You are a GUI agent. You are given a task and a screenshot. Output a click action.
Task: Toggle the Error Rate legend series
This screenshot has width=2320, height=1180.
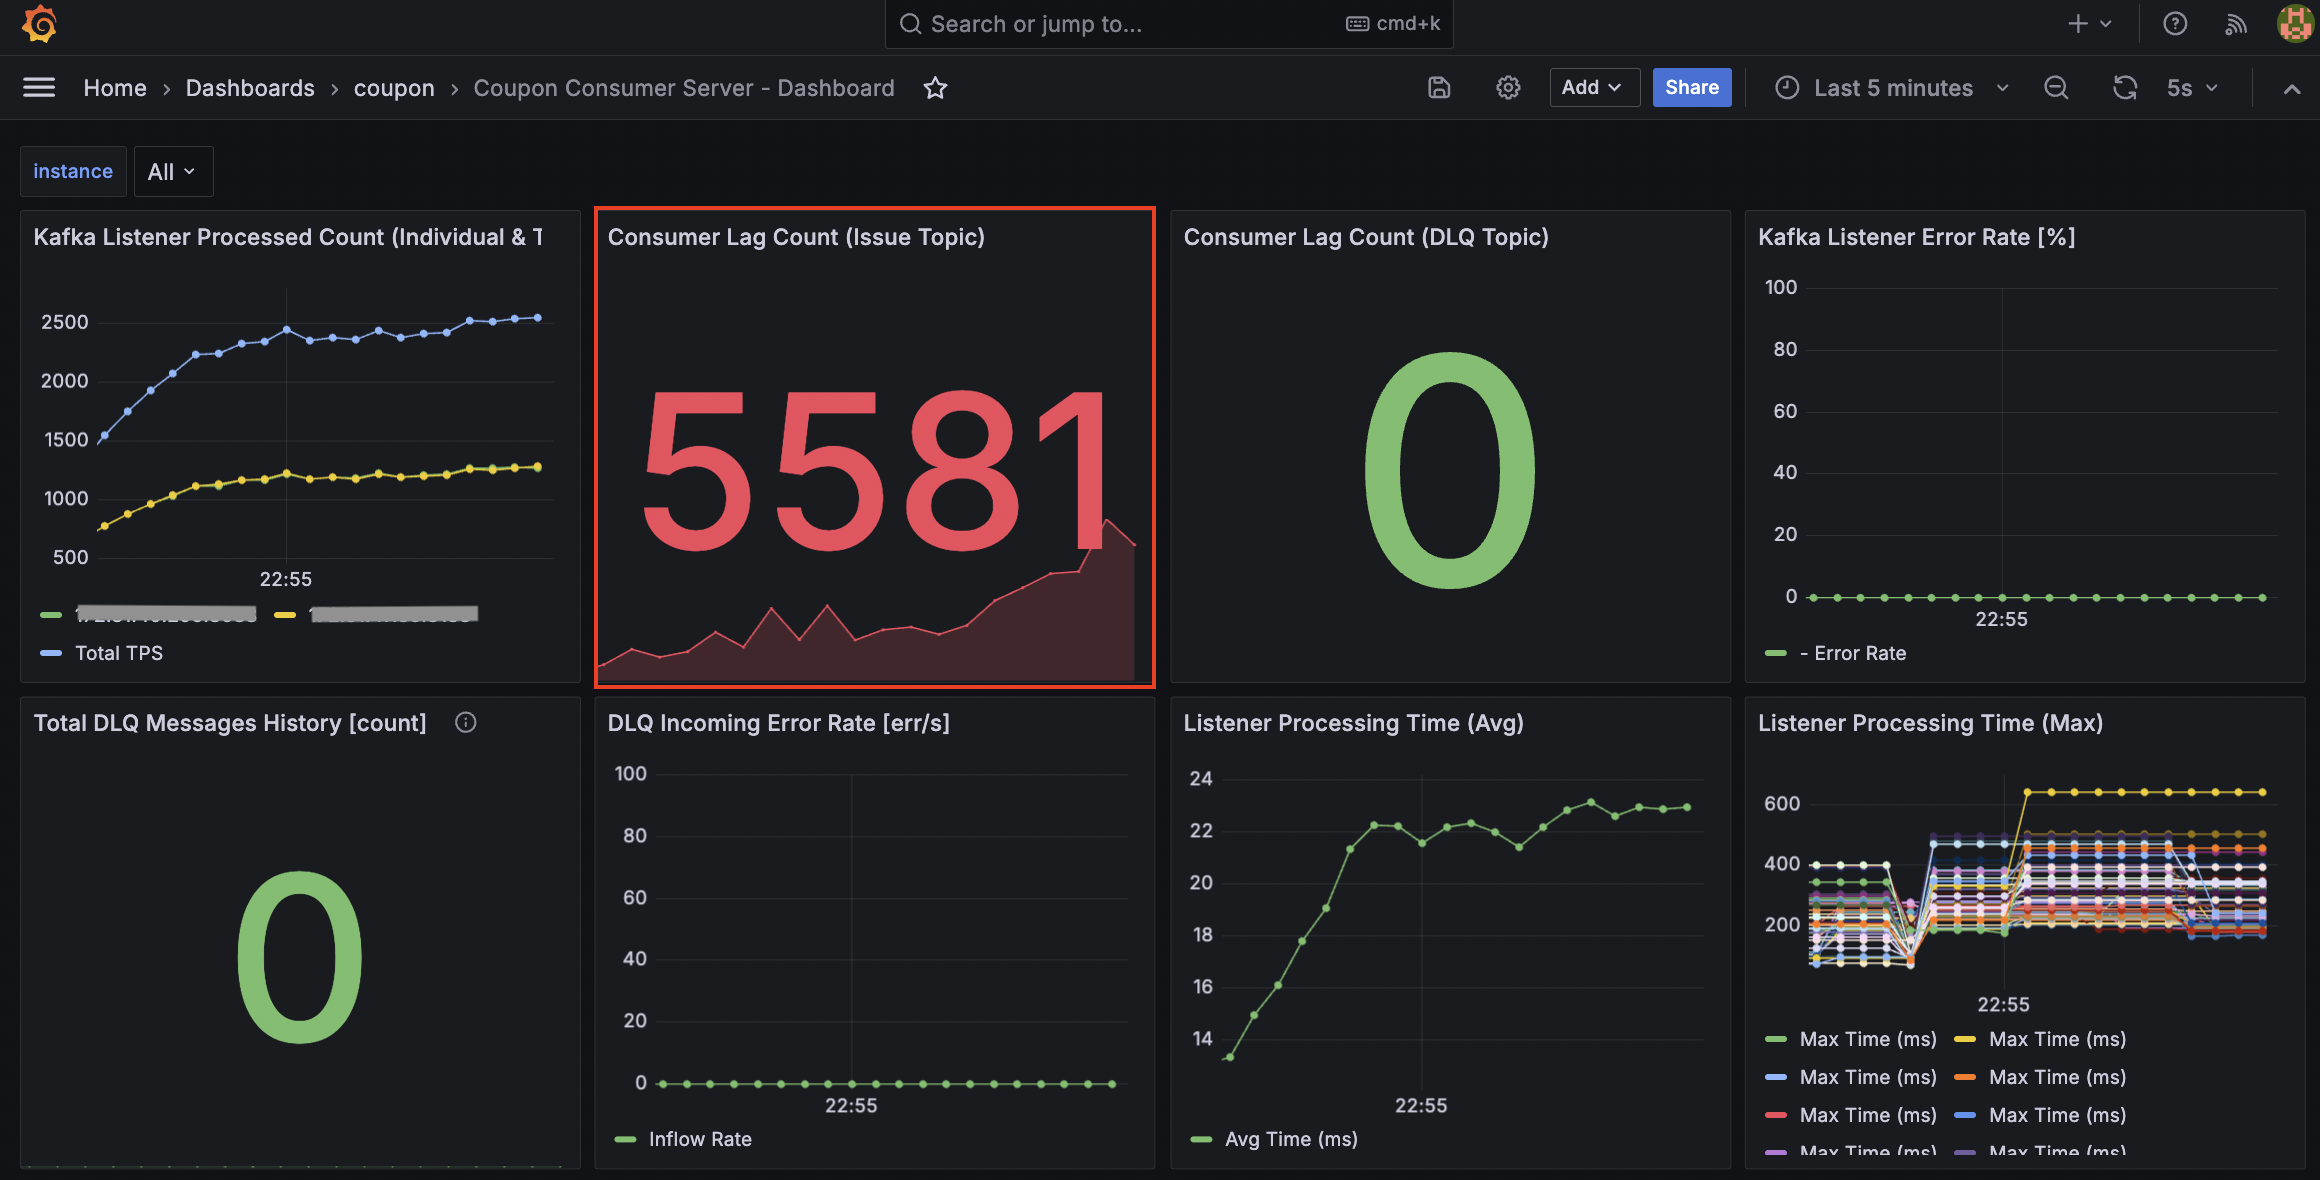click(x=1859, y=653)
